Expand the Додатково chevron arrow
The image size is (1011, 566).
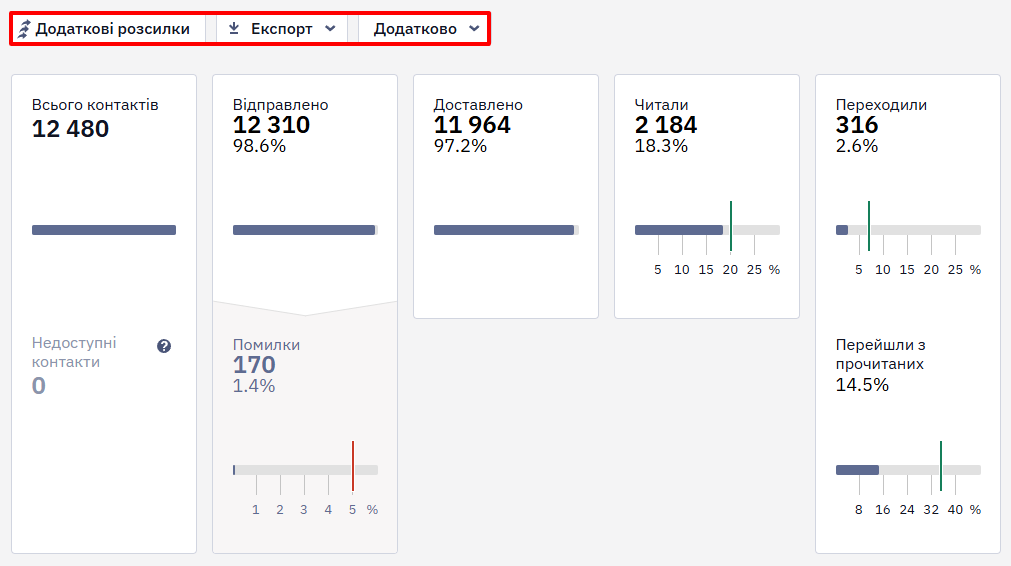coord(474,28)
